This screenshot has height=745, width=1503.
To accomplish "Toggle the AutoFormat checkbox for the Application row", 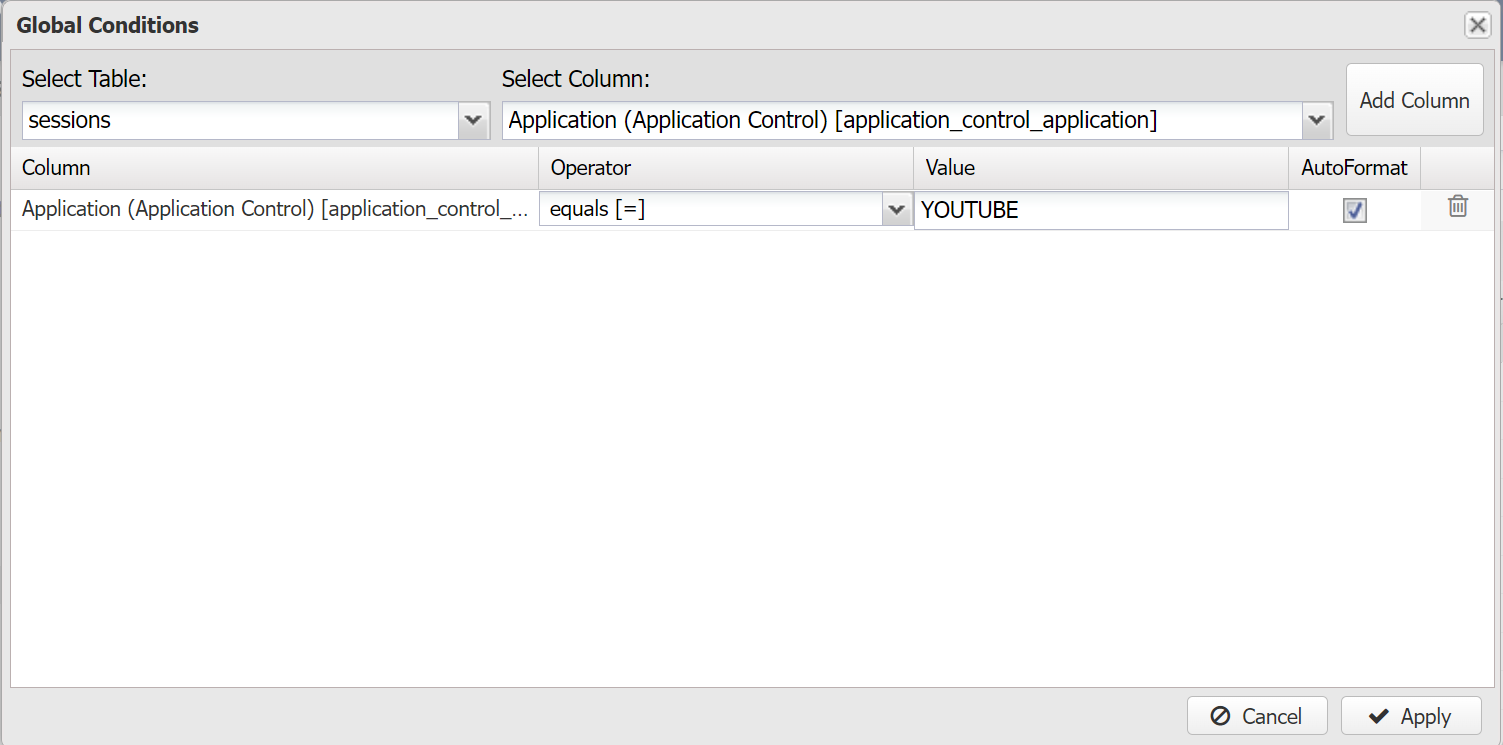I will point(1354,210).
